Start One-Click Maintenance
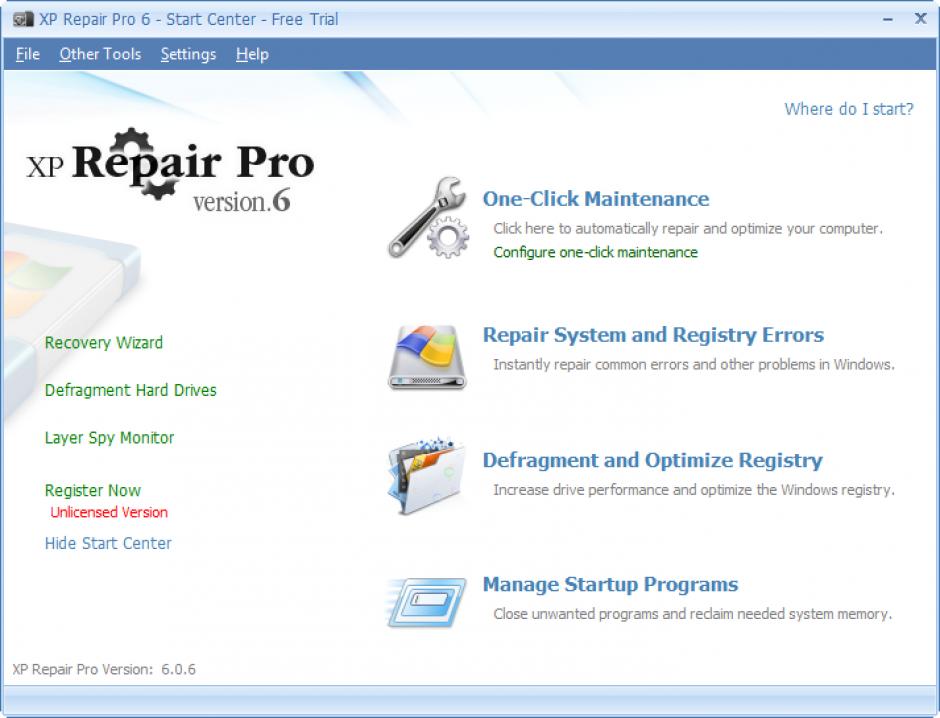940x718 pixels. point(596,198)
